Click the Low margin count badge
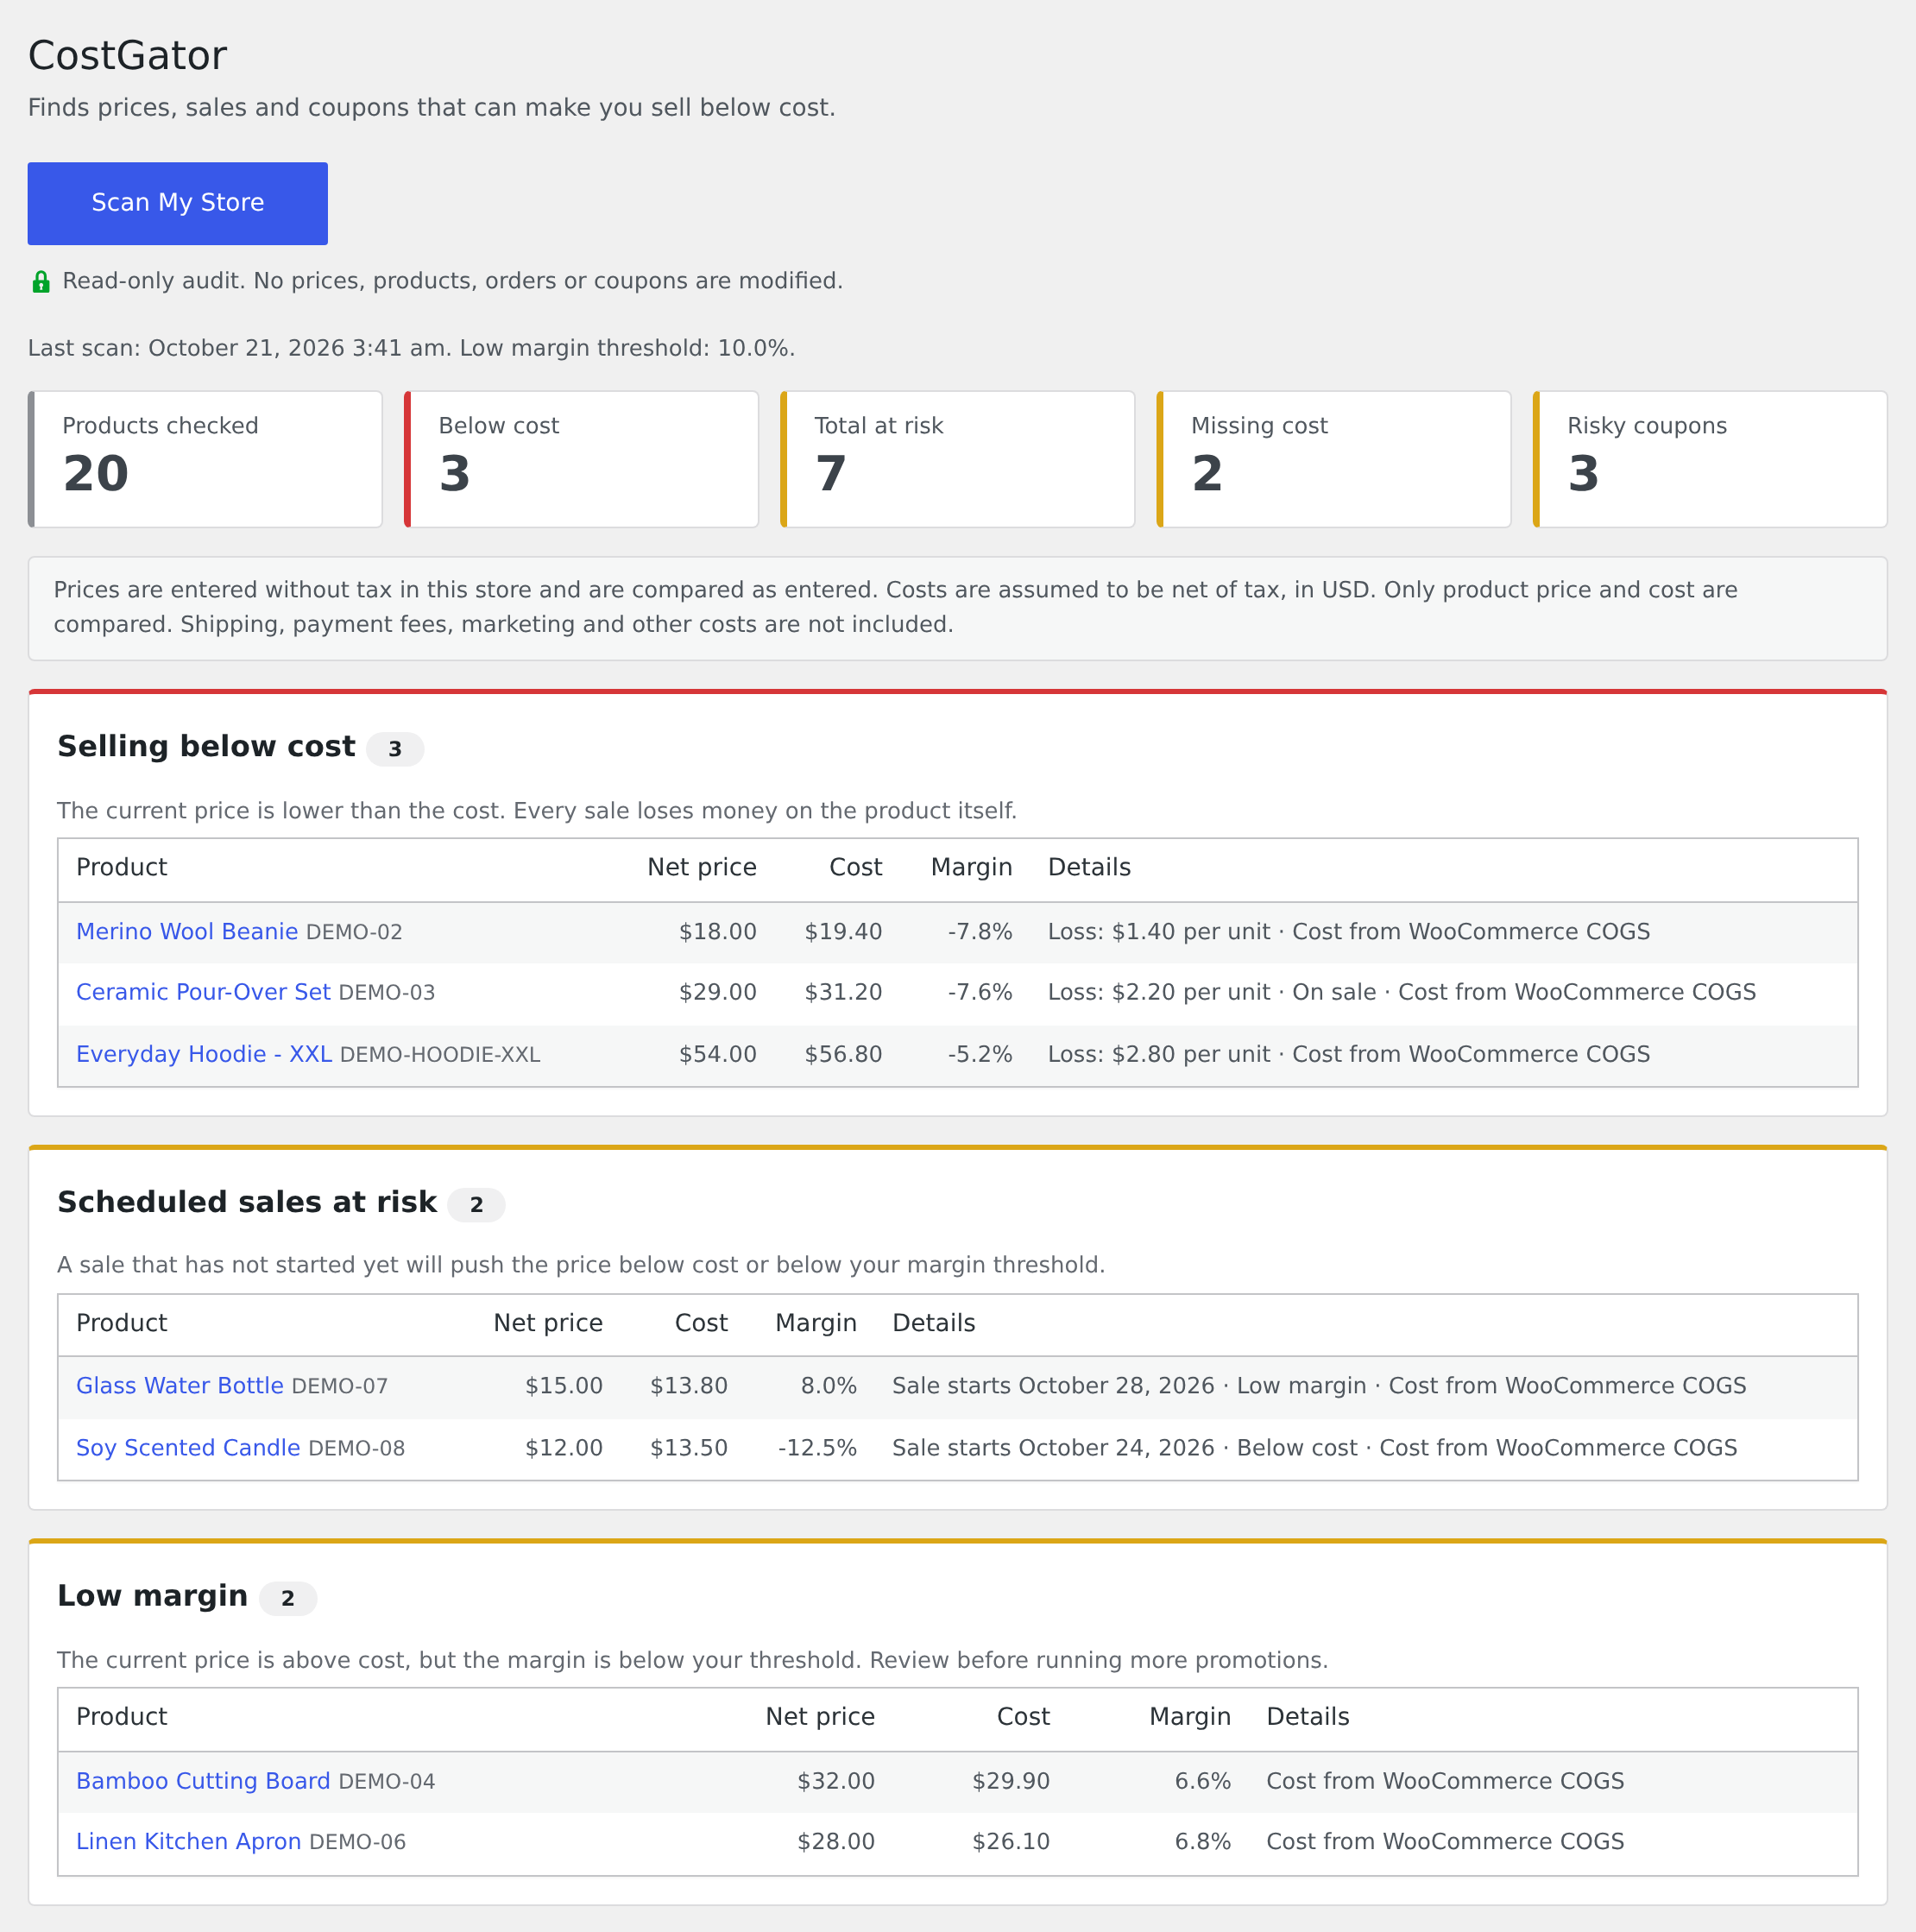Screen dimensions: 1916x1932 [x=288, y=1599]
